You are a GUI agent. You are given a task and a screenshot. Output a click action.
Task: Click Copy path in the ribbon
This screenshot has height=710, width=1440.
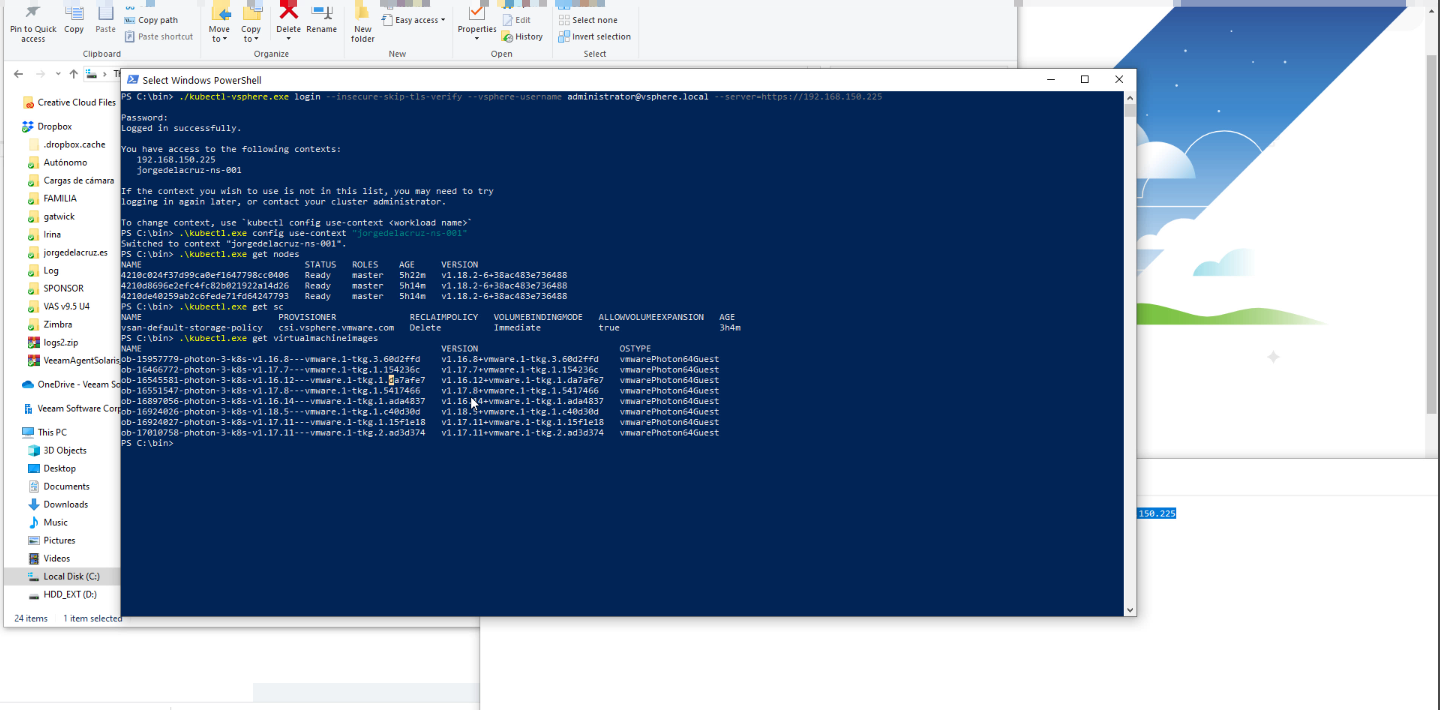click(x=151, y=20)
